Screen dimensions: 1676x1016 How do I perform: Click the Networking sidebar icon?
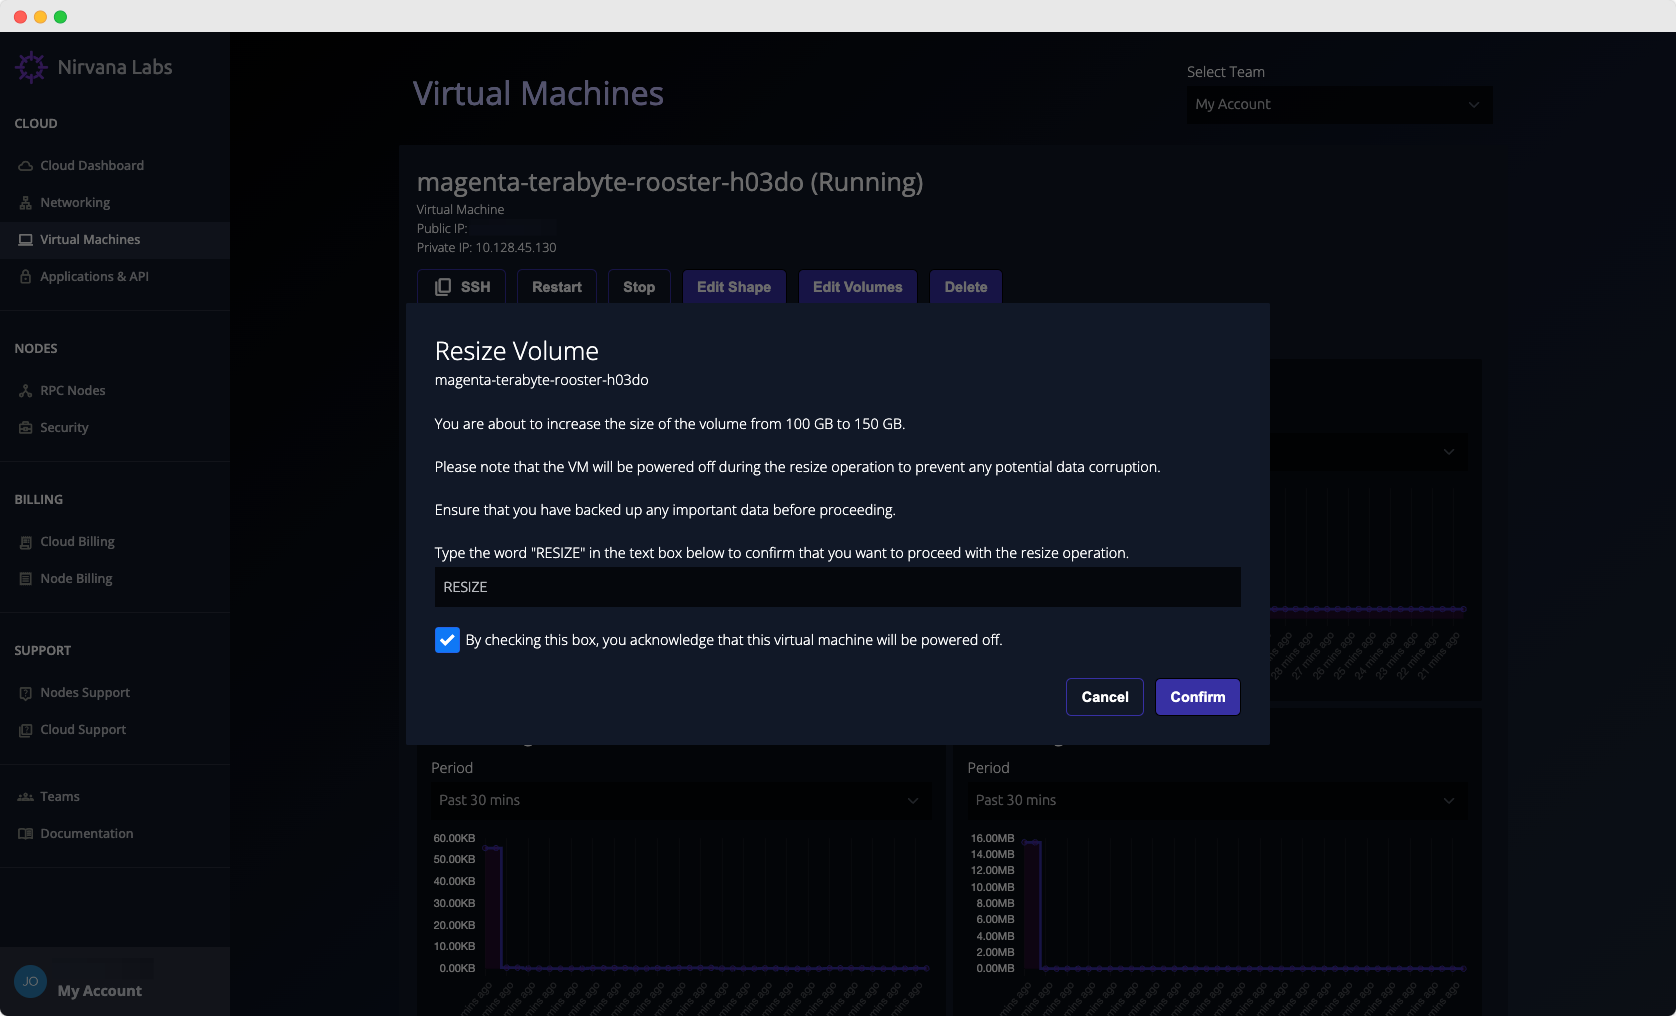coord(26,203)
